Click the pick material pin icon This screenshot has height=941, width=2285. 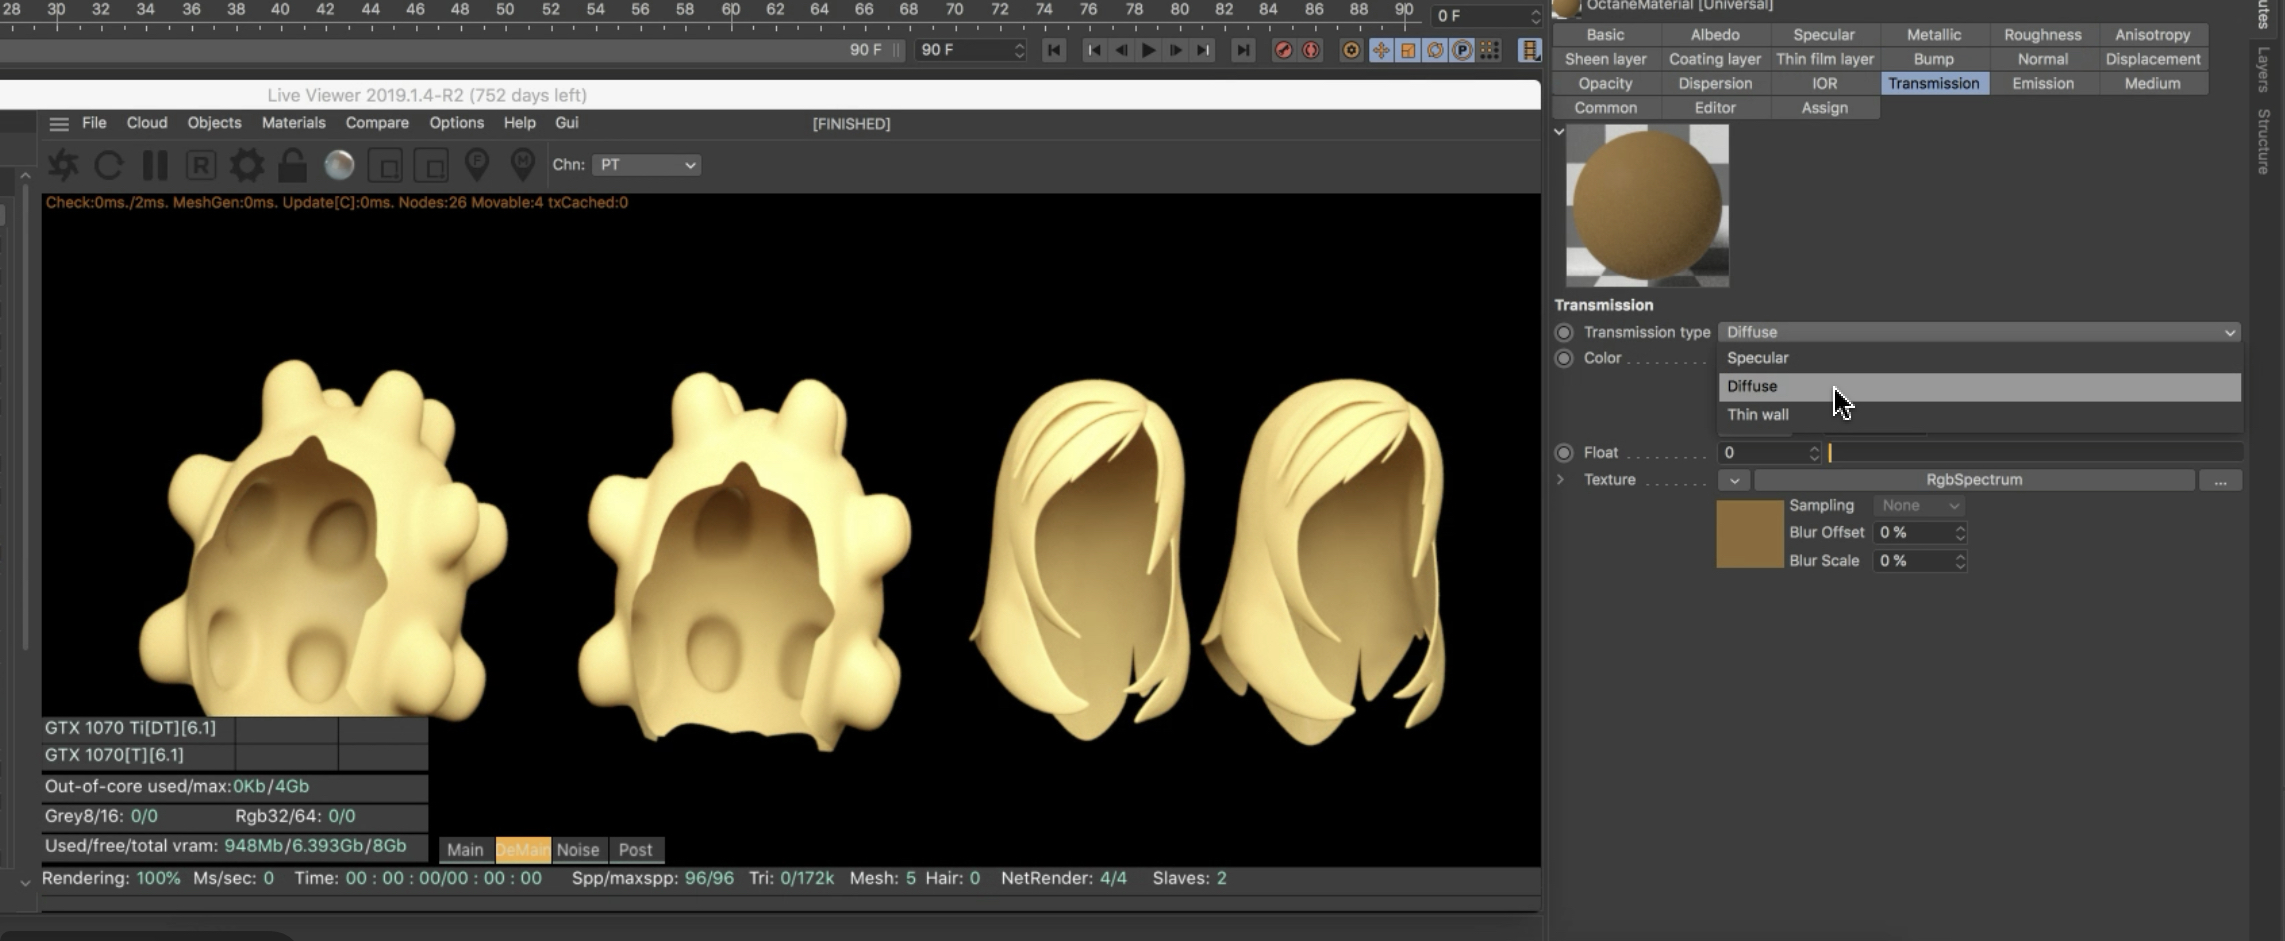[x=522, y=165]
